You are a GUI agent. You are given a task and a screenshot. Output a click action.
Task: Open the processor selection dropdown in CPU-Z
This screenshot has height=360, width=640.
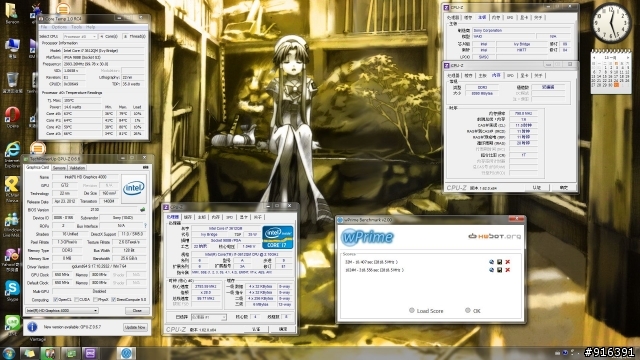[x=209, y=317]
